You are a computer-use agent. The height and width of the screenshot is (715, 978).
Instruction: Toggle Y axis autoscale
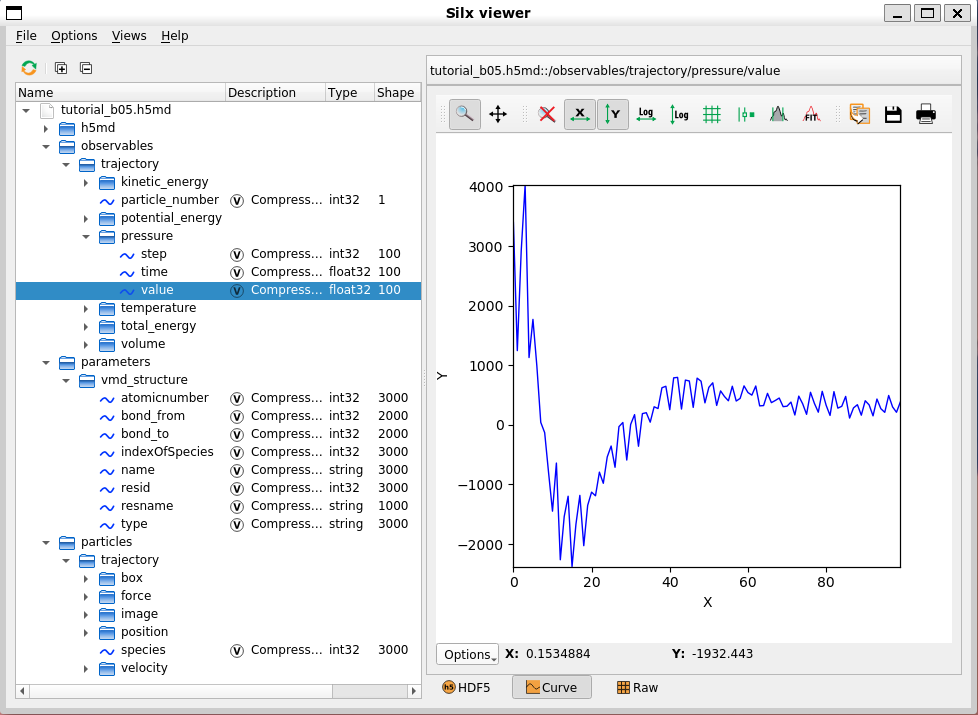pos(613,115)
